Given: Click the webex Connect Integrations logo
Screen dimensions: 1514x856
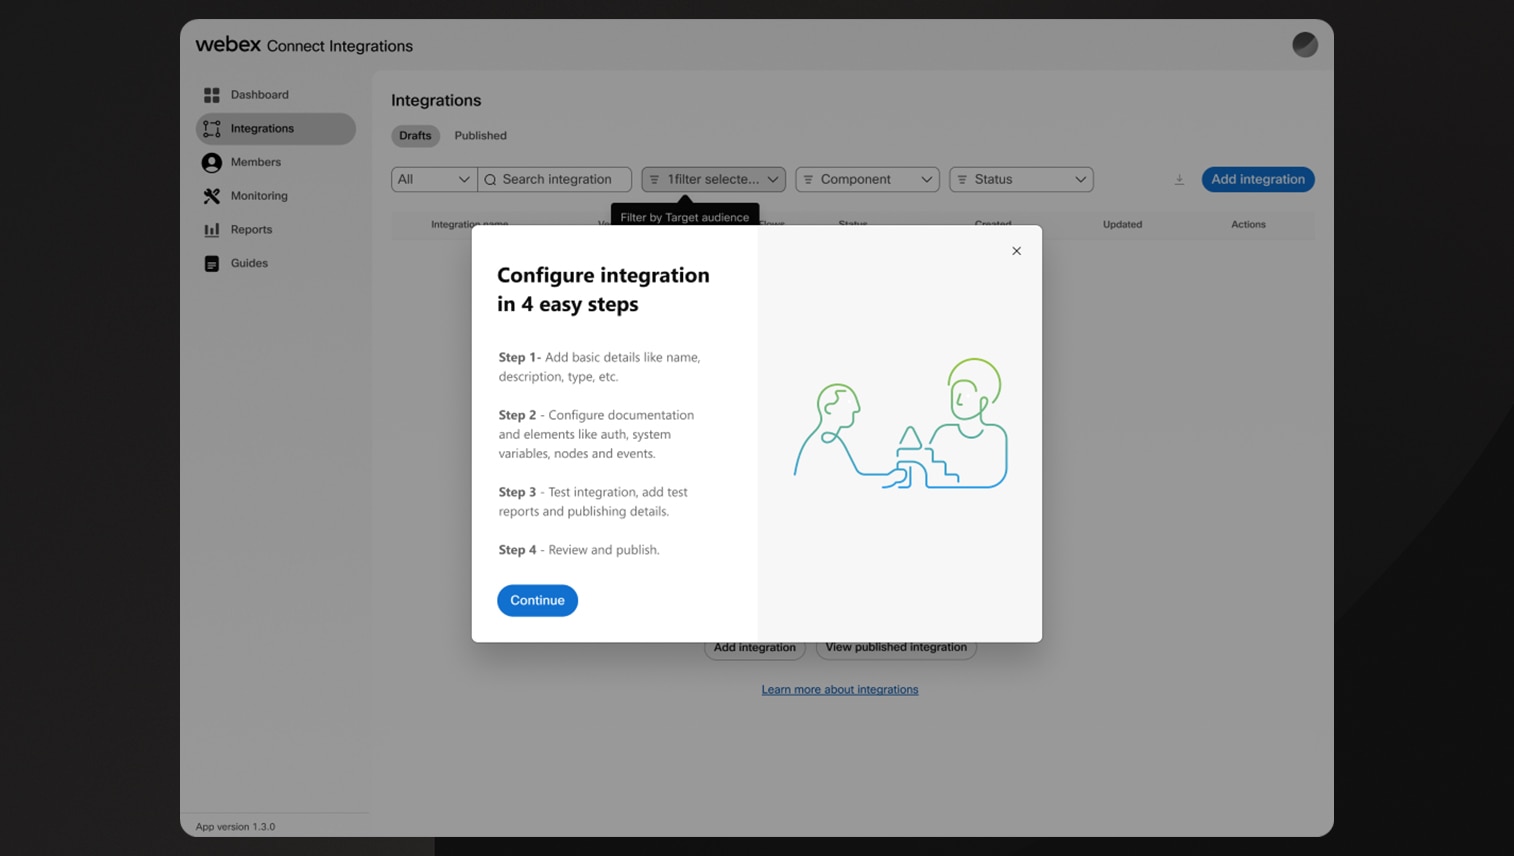Looking at the screenshot, I should click(x=304, y=45).
